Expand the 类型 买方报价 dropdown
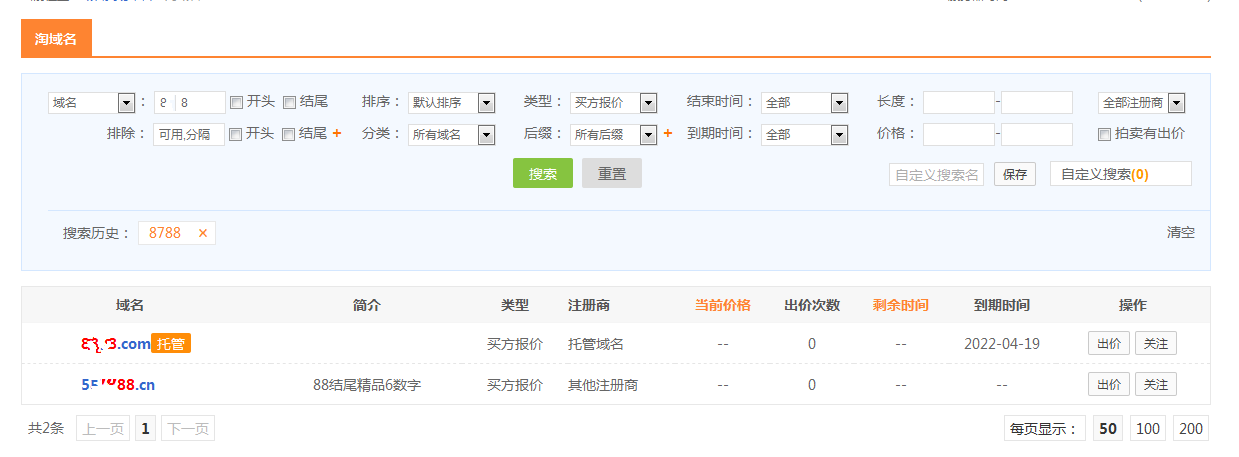This screenshot has height=457, width=1239. (613, 103)
